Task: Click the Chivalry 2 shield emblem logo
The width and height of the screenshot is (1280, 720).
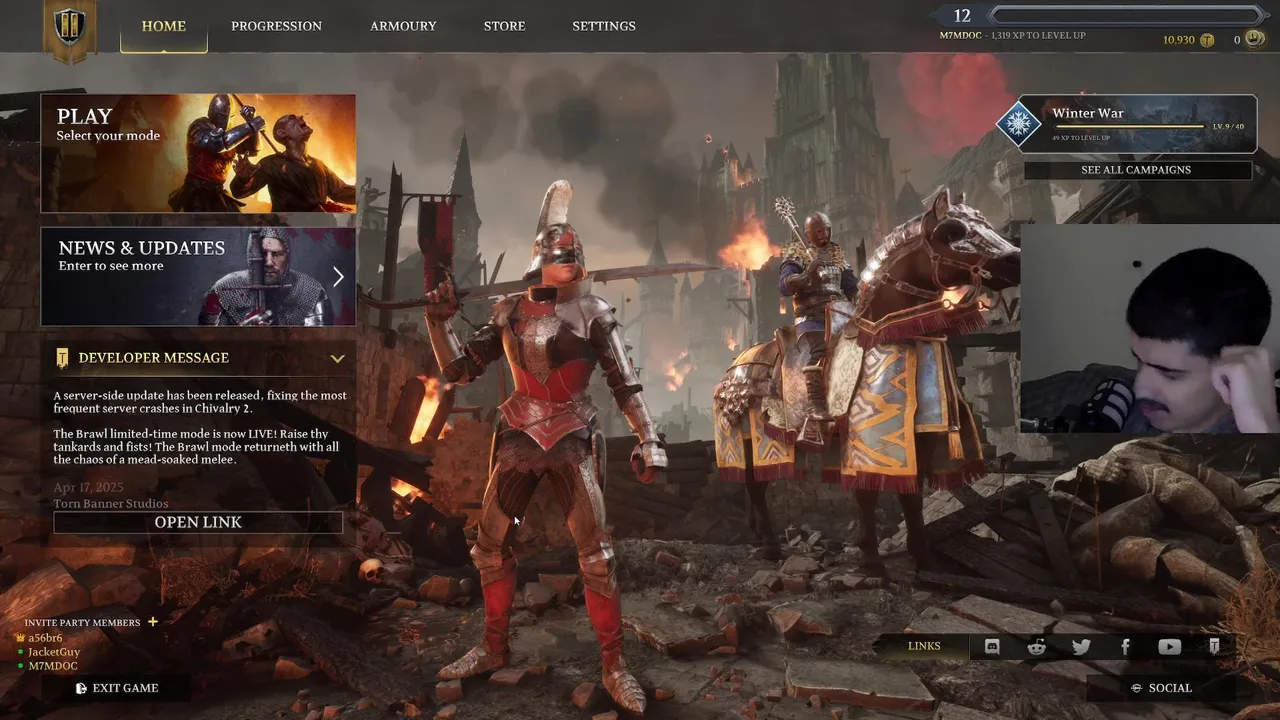Action: (x=69, y=27)
